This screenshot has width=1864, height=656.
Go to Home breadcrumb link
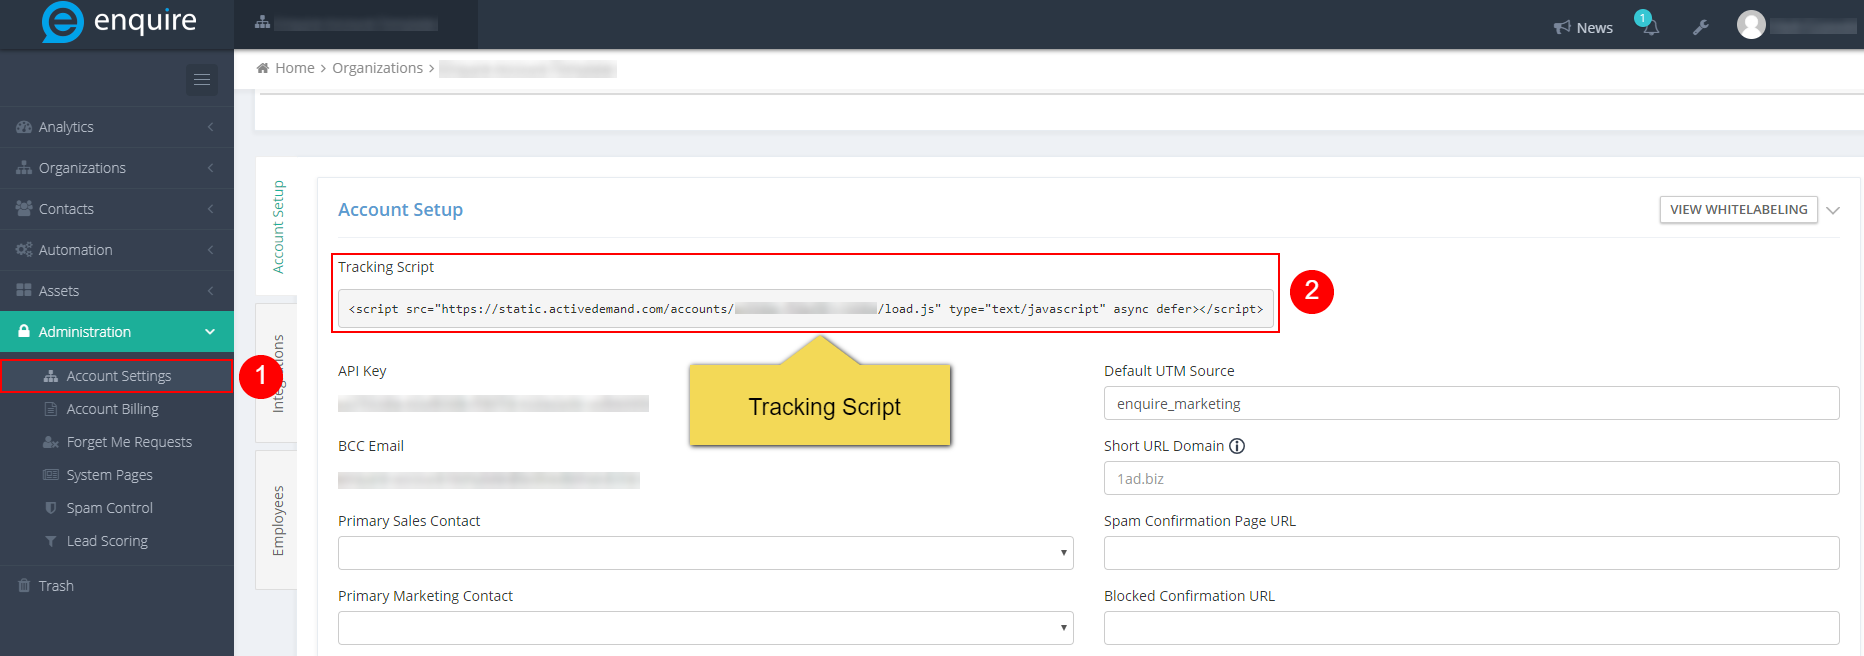tap(295, 68)
